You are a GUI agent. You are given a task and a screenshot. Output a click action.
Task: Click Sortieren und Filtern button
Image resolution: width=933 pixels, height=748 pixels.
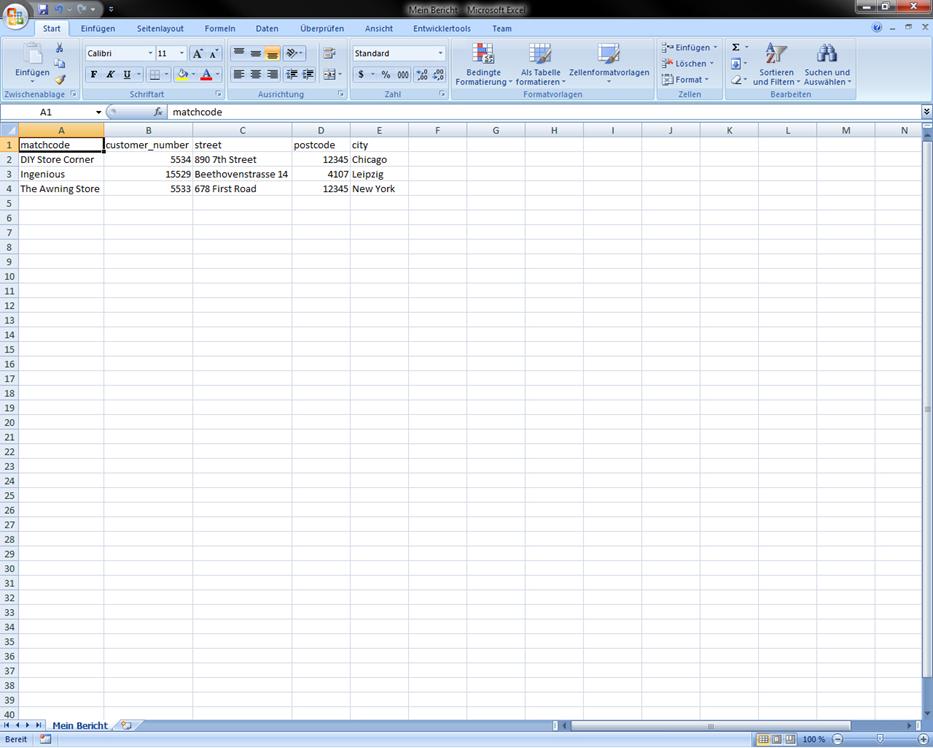tap(776, 64)
